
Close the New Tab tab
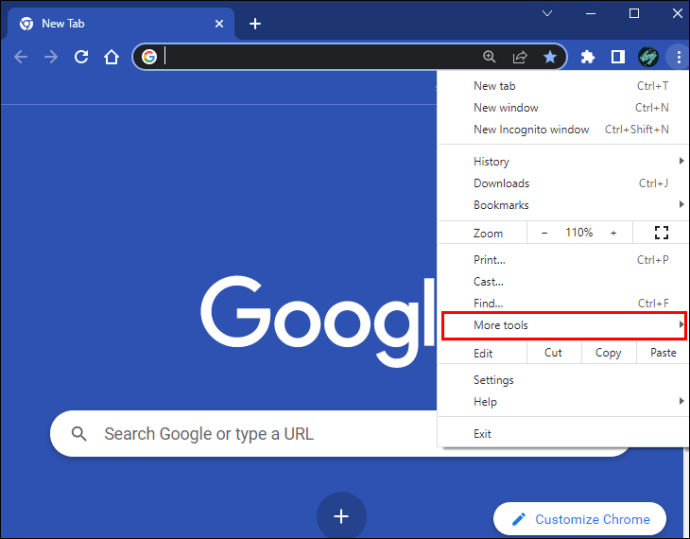pyautogui.click(x=219, y=24)
